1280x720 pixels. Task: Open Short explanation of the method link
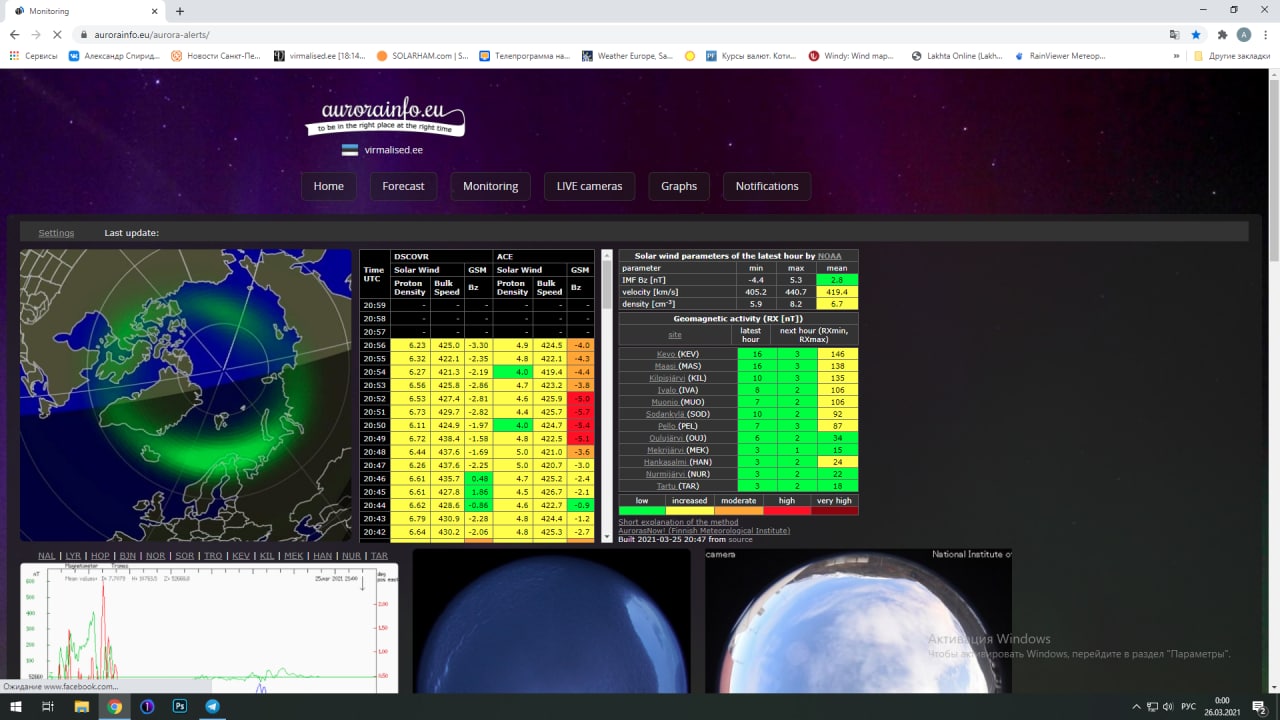(678, 522)
